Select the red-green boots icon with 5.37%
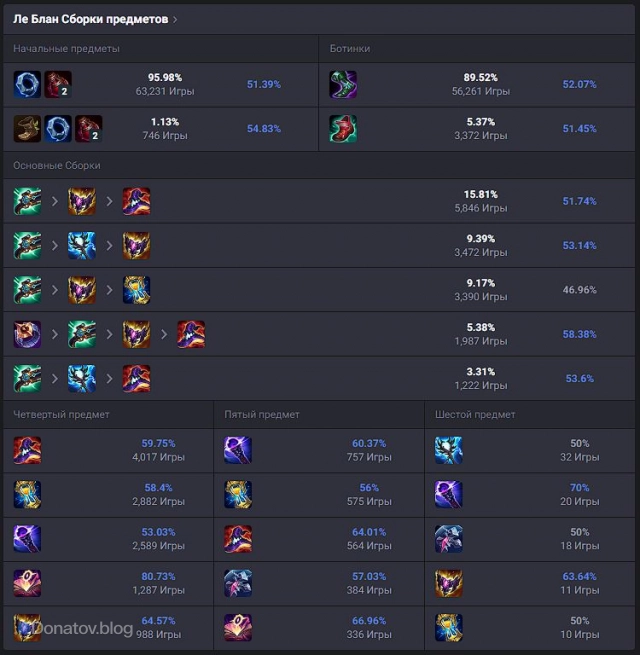 344,129
